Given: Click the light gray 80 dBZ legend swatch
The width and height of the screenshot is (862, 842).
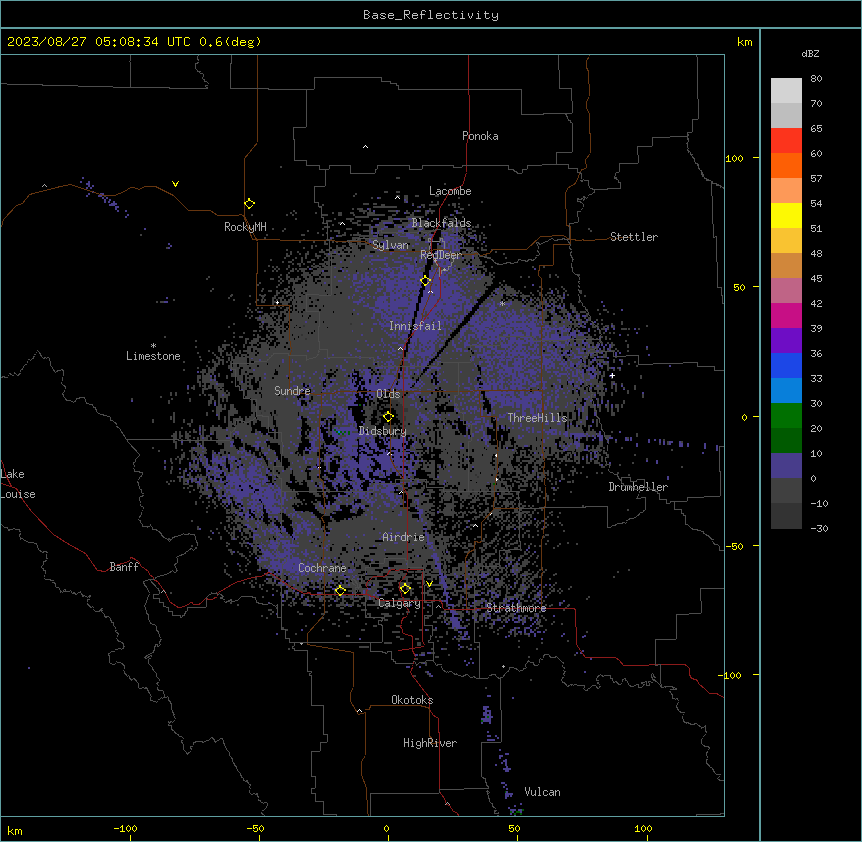Looking at the screenshot, I should [786, 91].
